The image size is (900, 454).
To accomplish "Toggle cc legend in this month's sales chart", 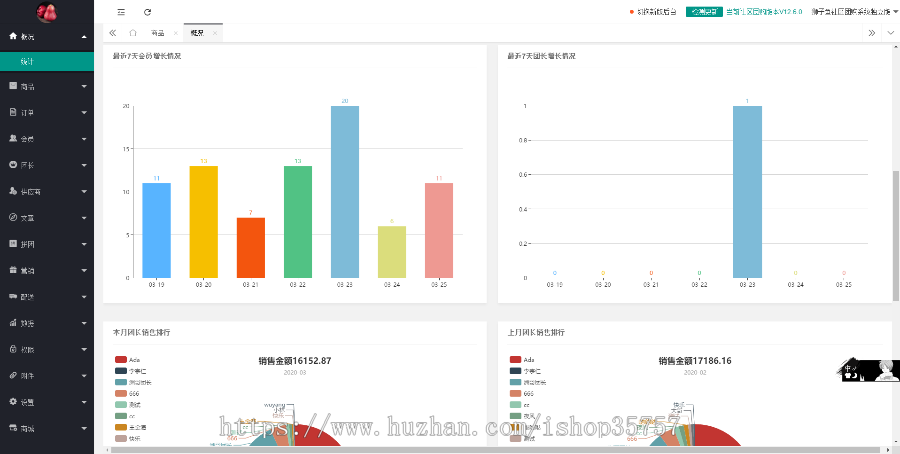I will point(125,416).
